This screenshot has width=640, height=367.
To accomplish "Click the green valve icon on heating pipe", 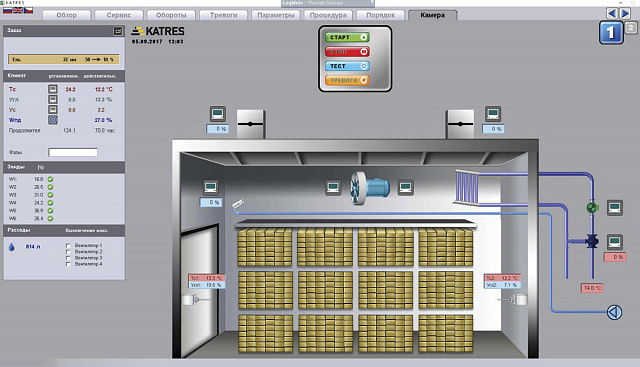I will [x=592, y=208].
